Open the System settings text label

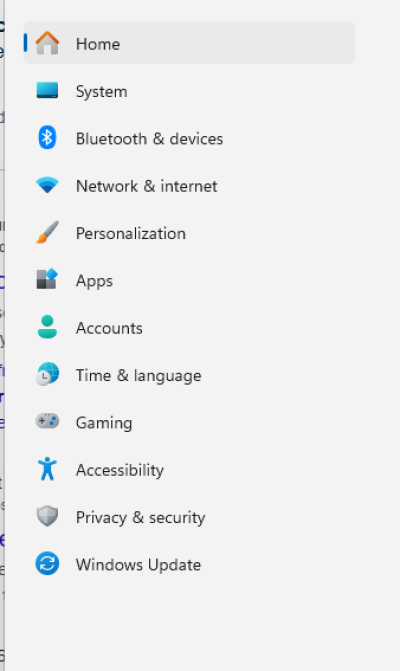(101, 92)
